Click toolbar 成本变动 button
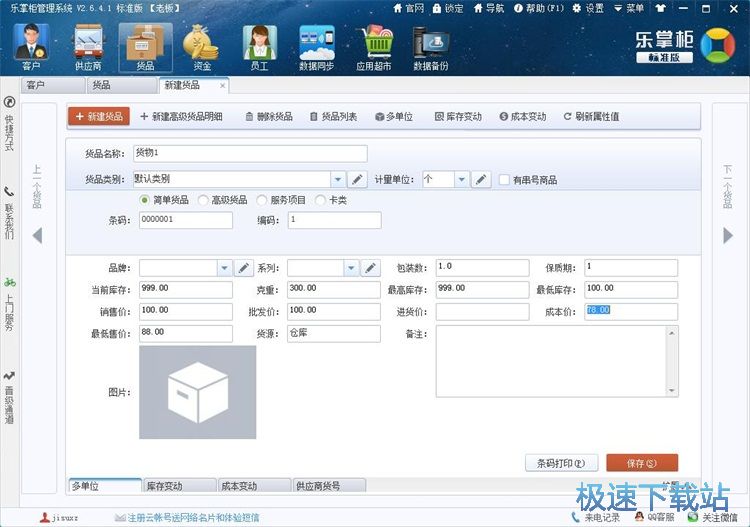Viewport: 750px width, 527px height. (x=522, y=116)
